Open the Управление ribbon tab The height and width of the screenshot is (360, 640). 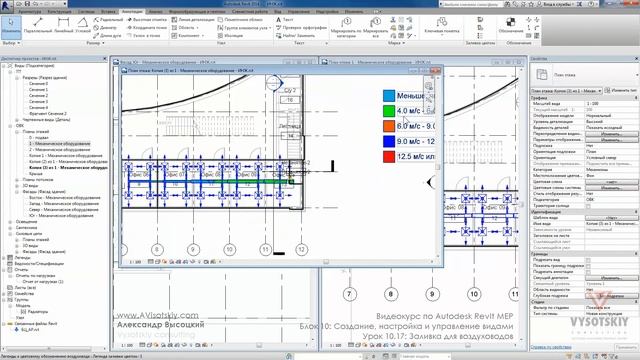[299, 12]
